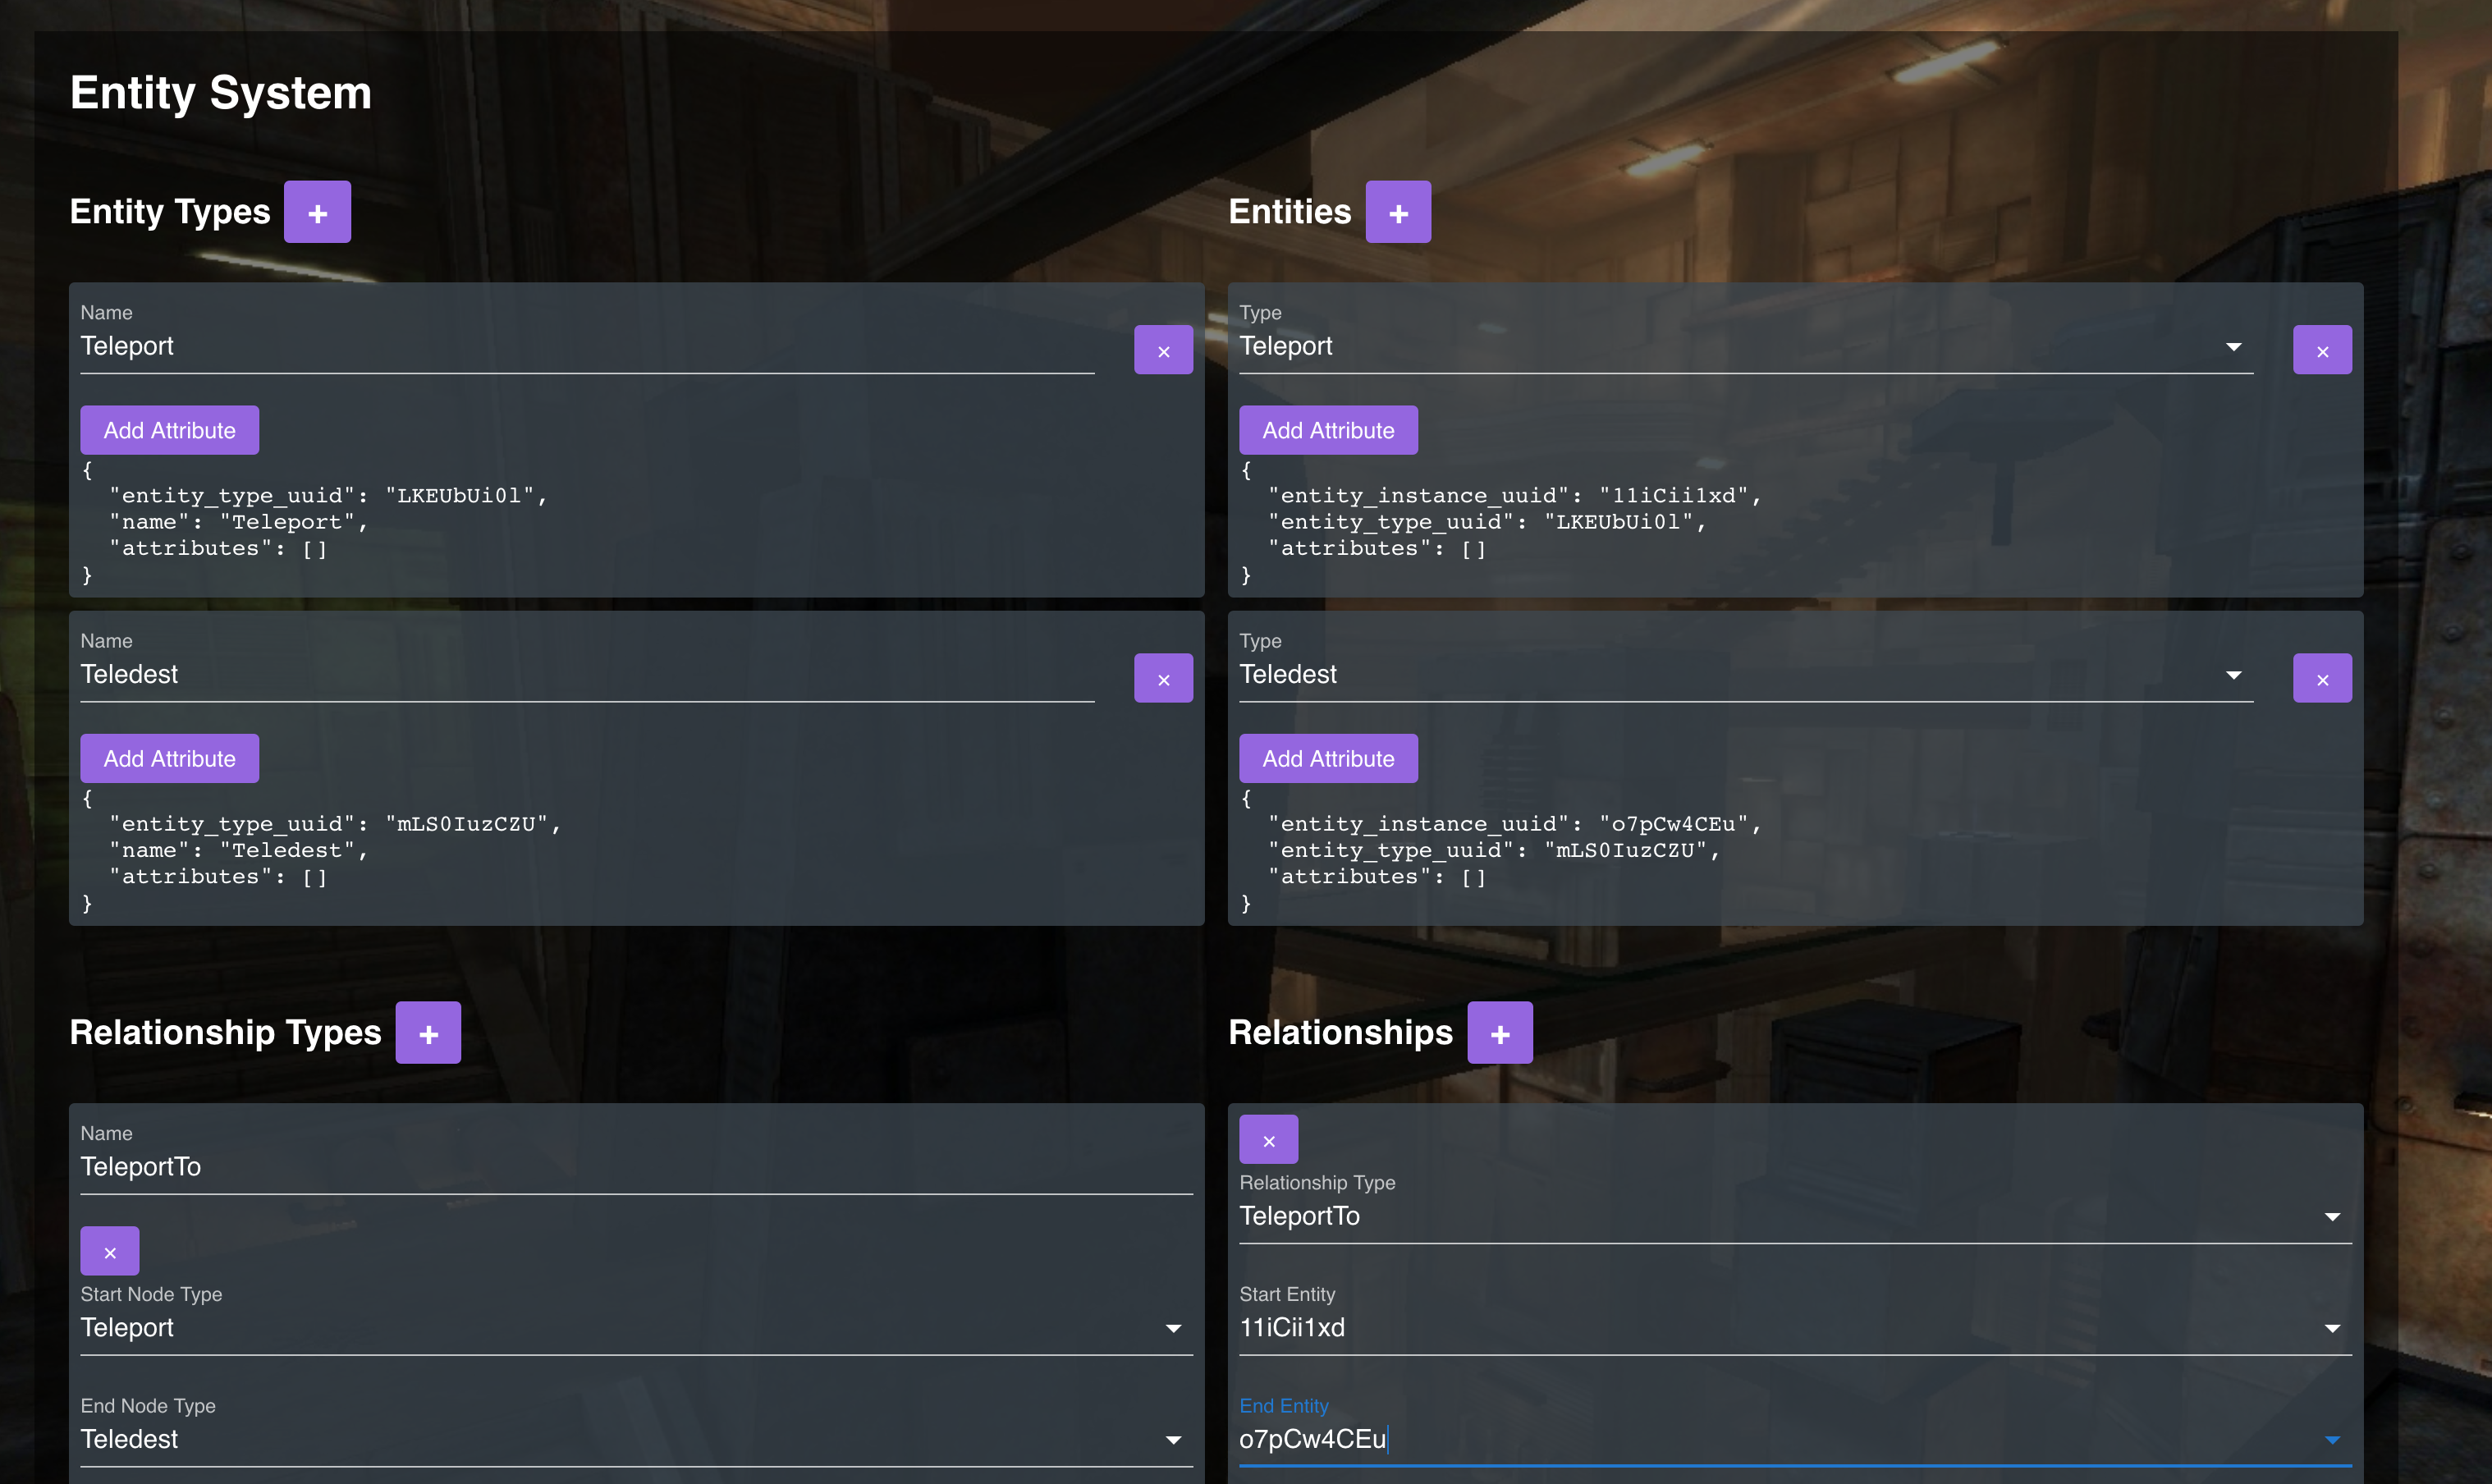
Task: Add a new relationship type
Action: click(x=428, y=1033)
